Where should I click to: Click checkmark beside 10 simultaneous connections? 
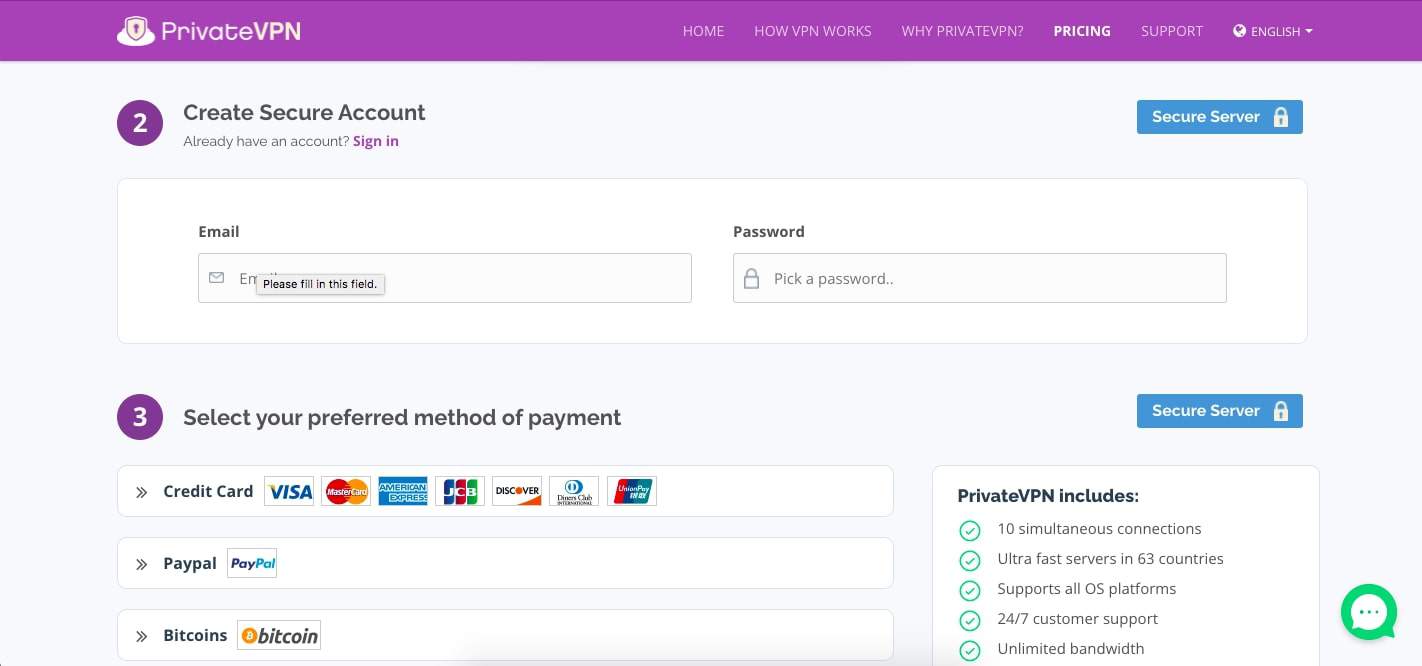[969, 530]
